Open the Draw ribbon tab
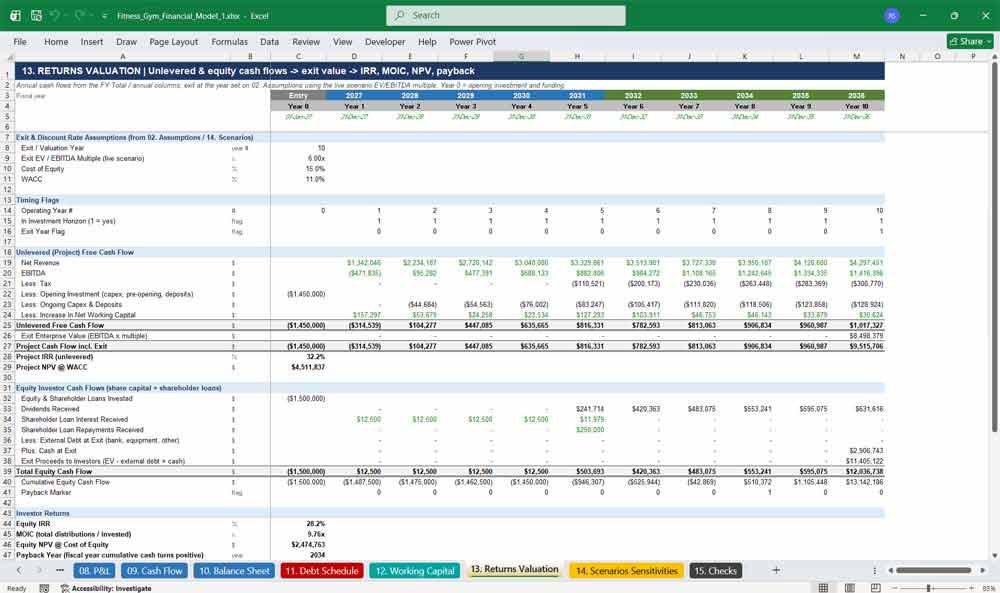Screen dimensions: 1000x593 pos(126,41)
